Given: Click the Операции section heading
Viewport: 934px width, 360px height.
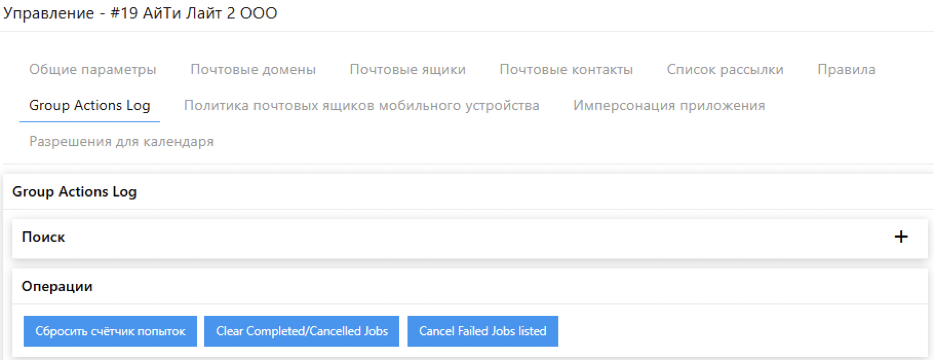Looking at the screenshot, I should click(x=57, y=286).
